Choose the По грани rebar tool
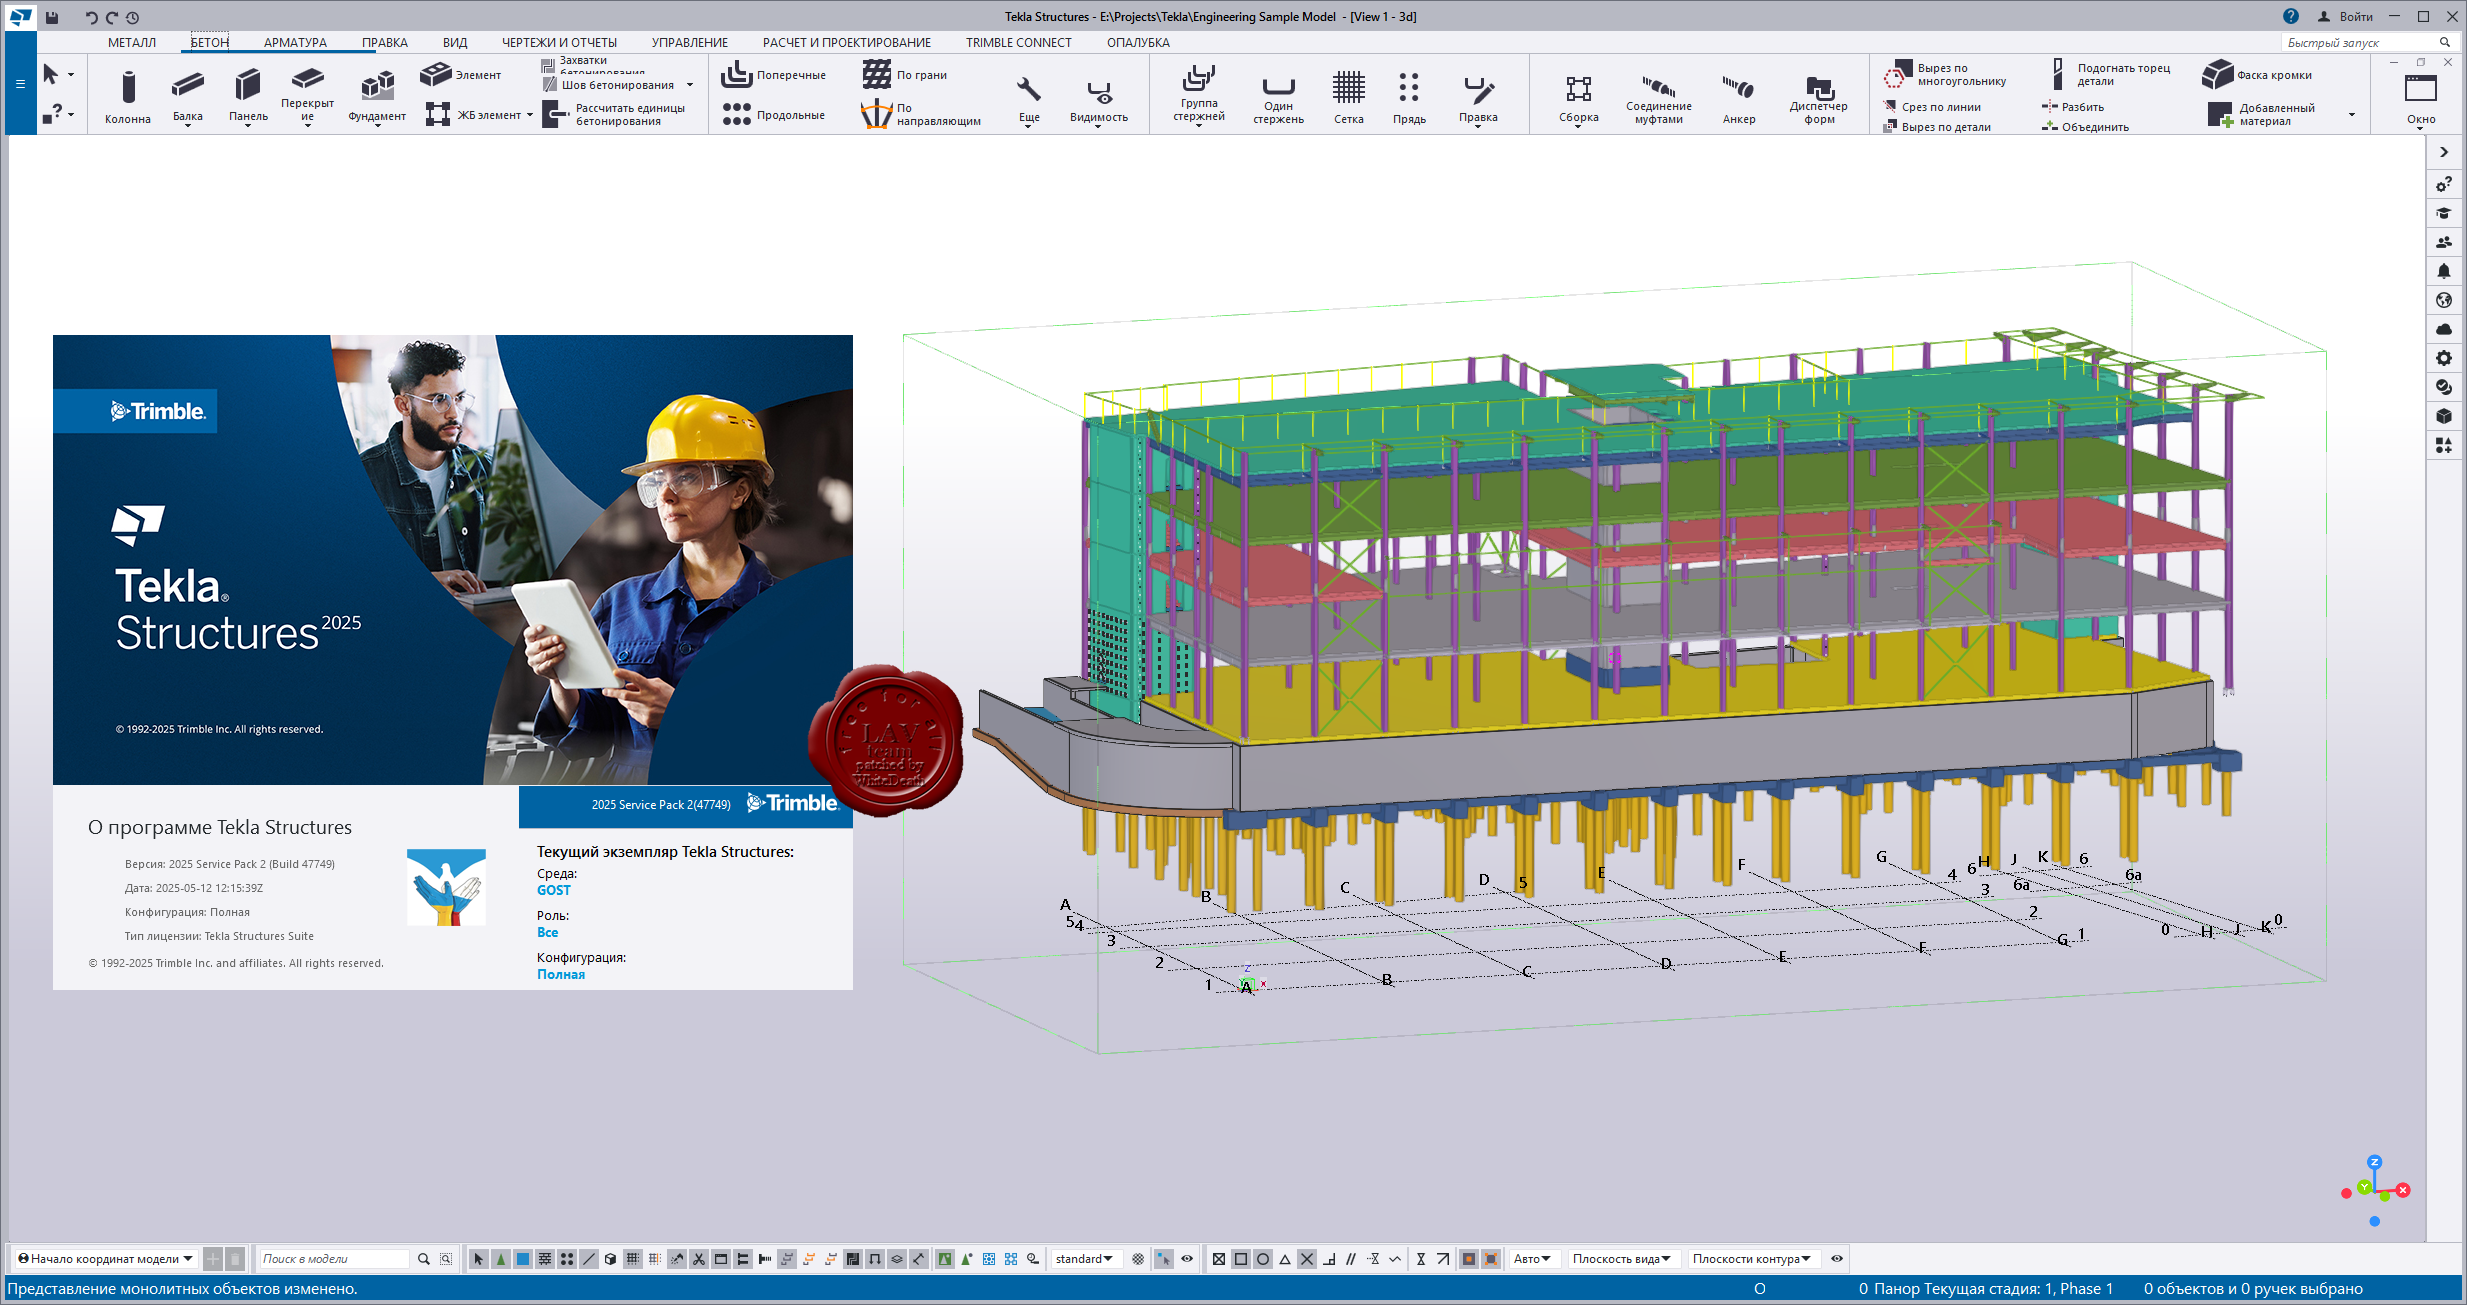 click(x=905, y=75)
